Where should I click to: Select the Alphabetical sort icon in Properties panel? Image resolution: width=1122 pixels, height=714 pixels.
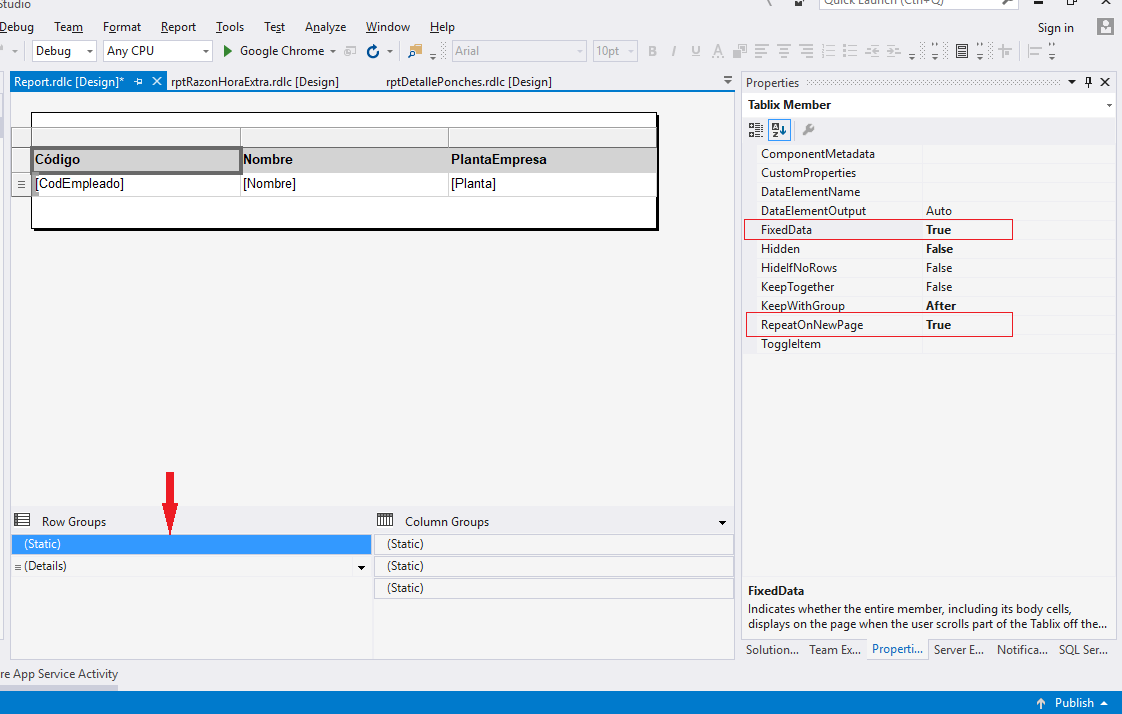[x=779, y=129]
